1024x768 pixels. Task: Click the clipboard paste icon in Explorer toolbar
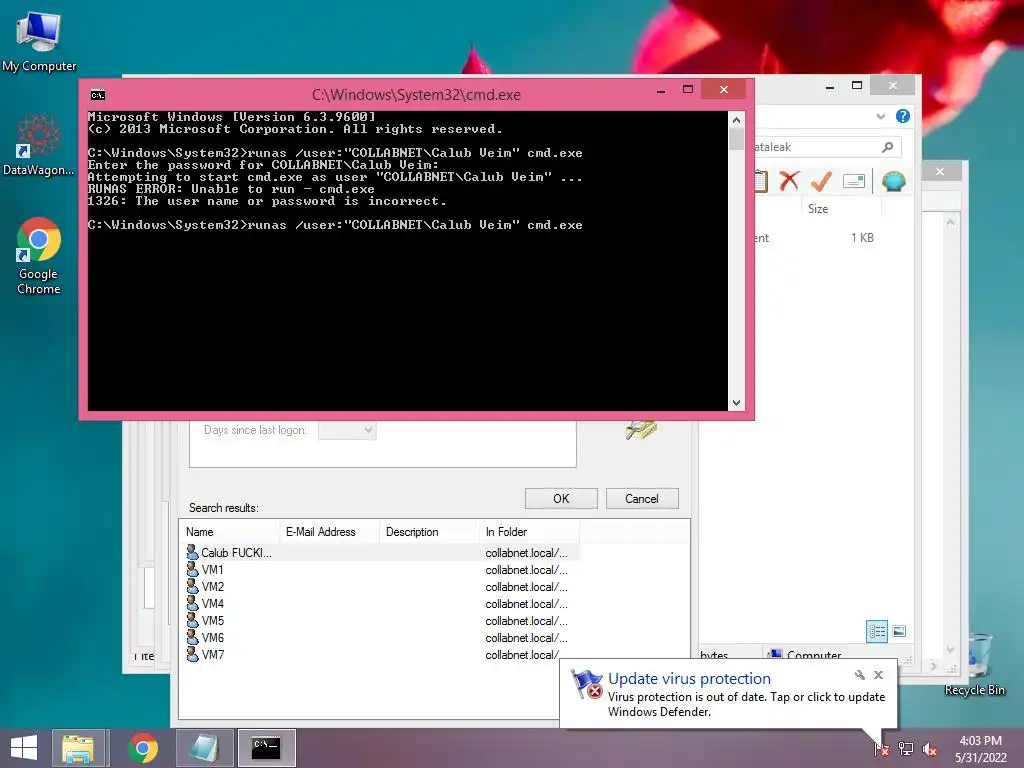pos(761,181)
